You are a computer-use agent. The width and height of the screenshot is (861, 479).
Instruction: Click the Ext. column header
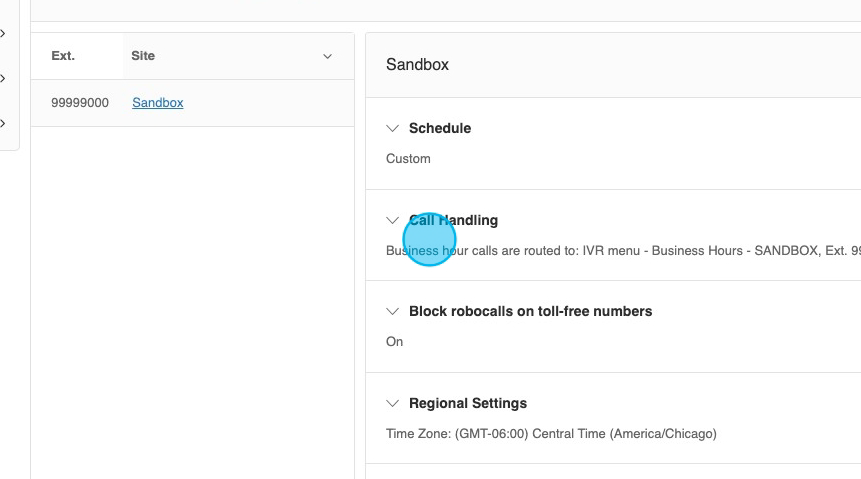tap(63, 56)
